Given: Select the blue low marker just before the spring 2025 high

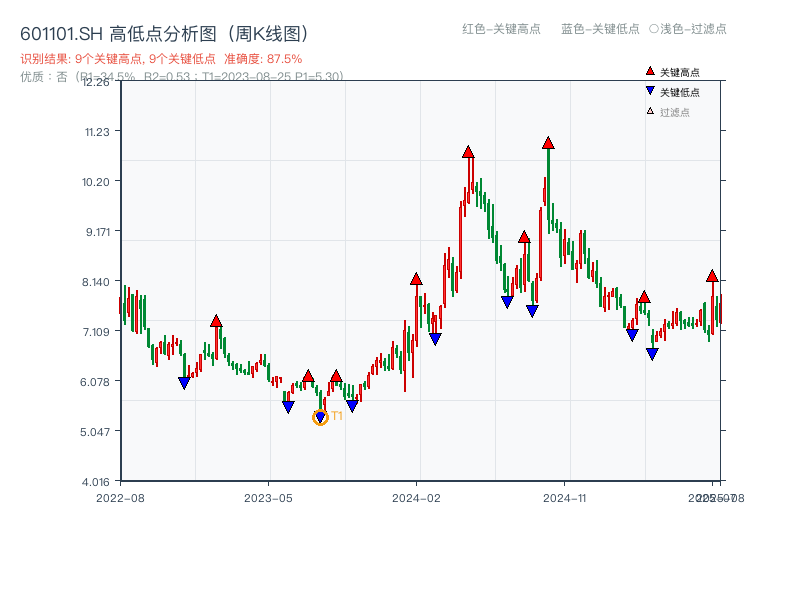Looking at the screenshot, I should pos(632,335).
